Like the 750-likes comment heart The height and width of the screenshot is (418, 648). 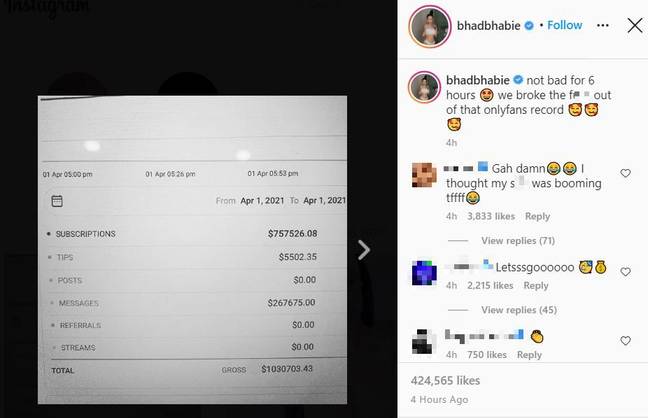coord(625,341)
